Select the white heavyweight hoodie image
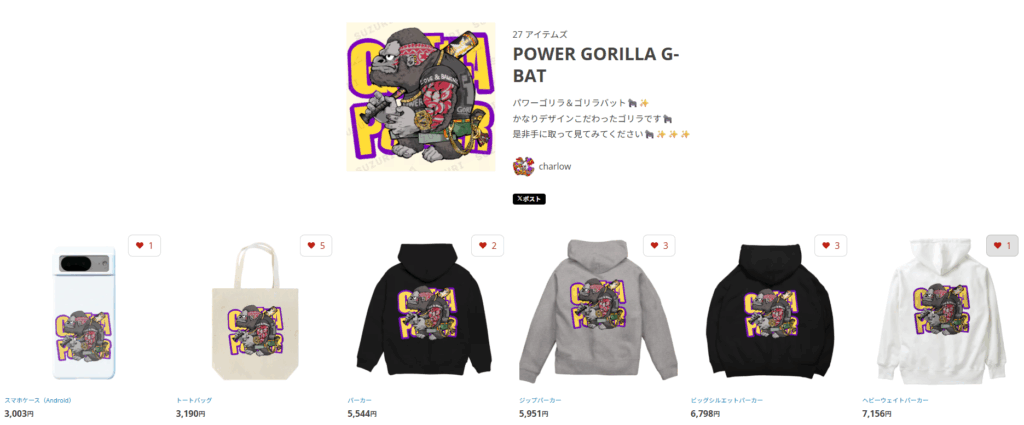This screenshot has height=425, width=1024. coord(940,311)
